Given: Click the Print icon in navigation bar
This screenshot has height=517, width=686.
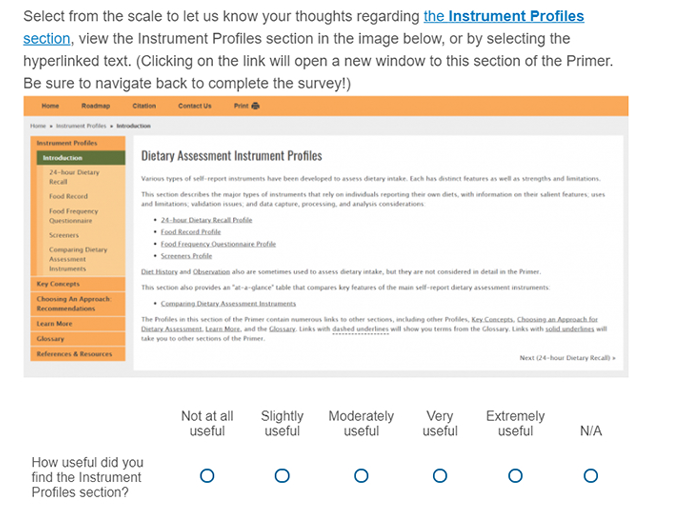Looking at the screenshot, I should (247, 106).
